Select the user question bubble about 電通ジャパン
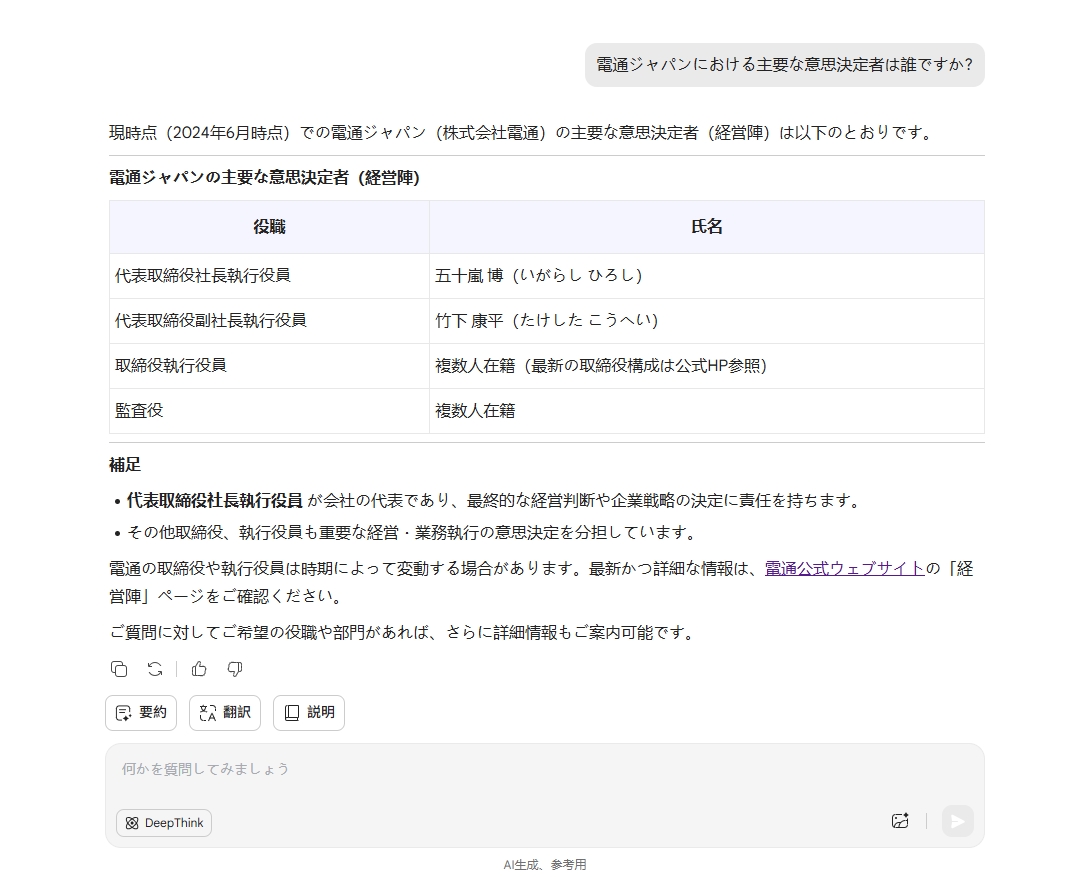The width and height of the screenshot is (1074, 877). (784, 65)
